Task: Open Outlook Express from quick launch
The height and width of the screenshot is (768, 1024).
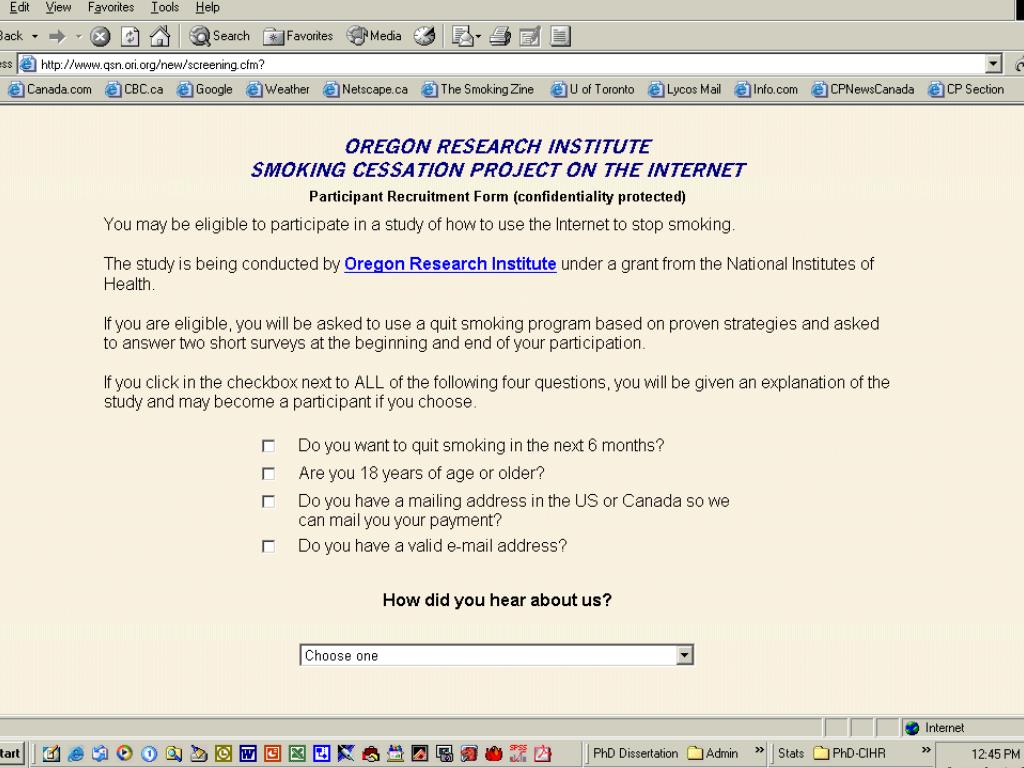Action: click(100, 754)
